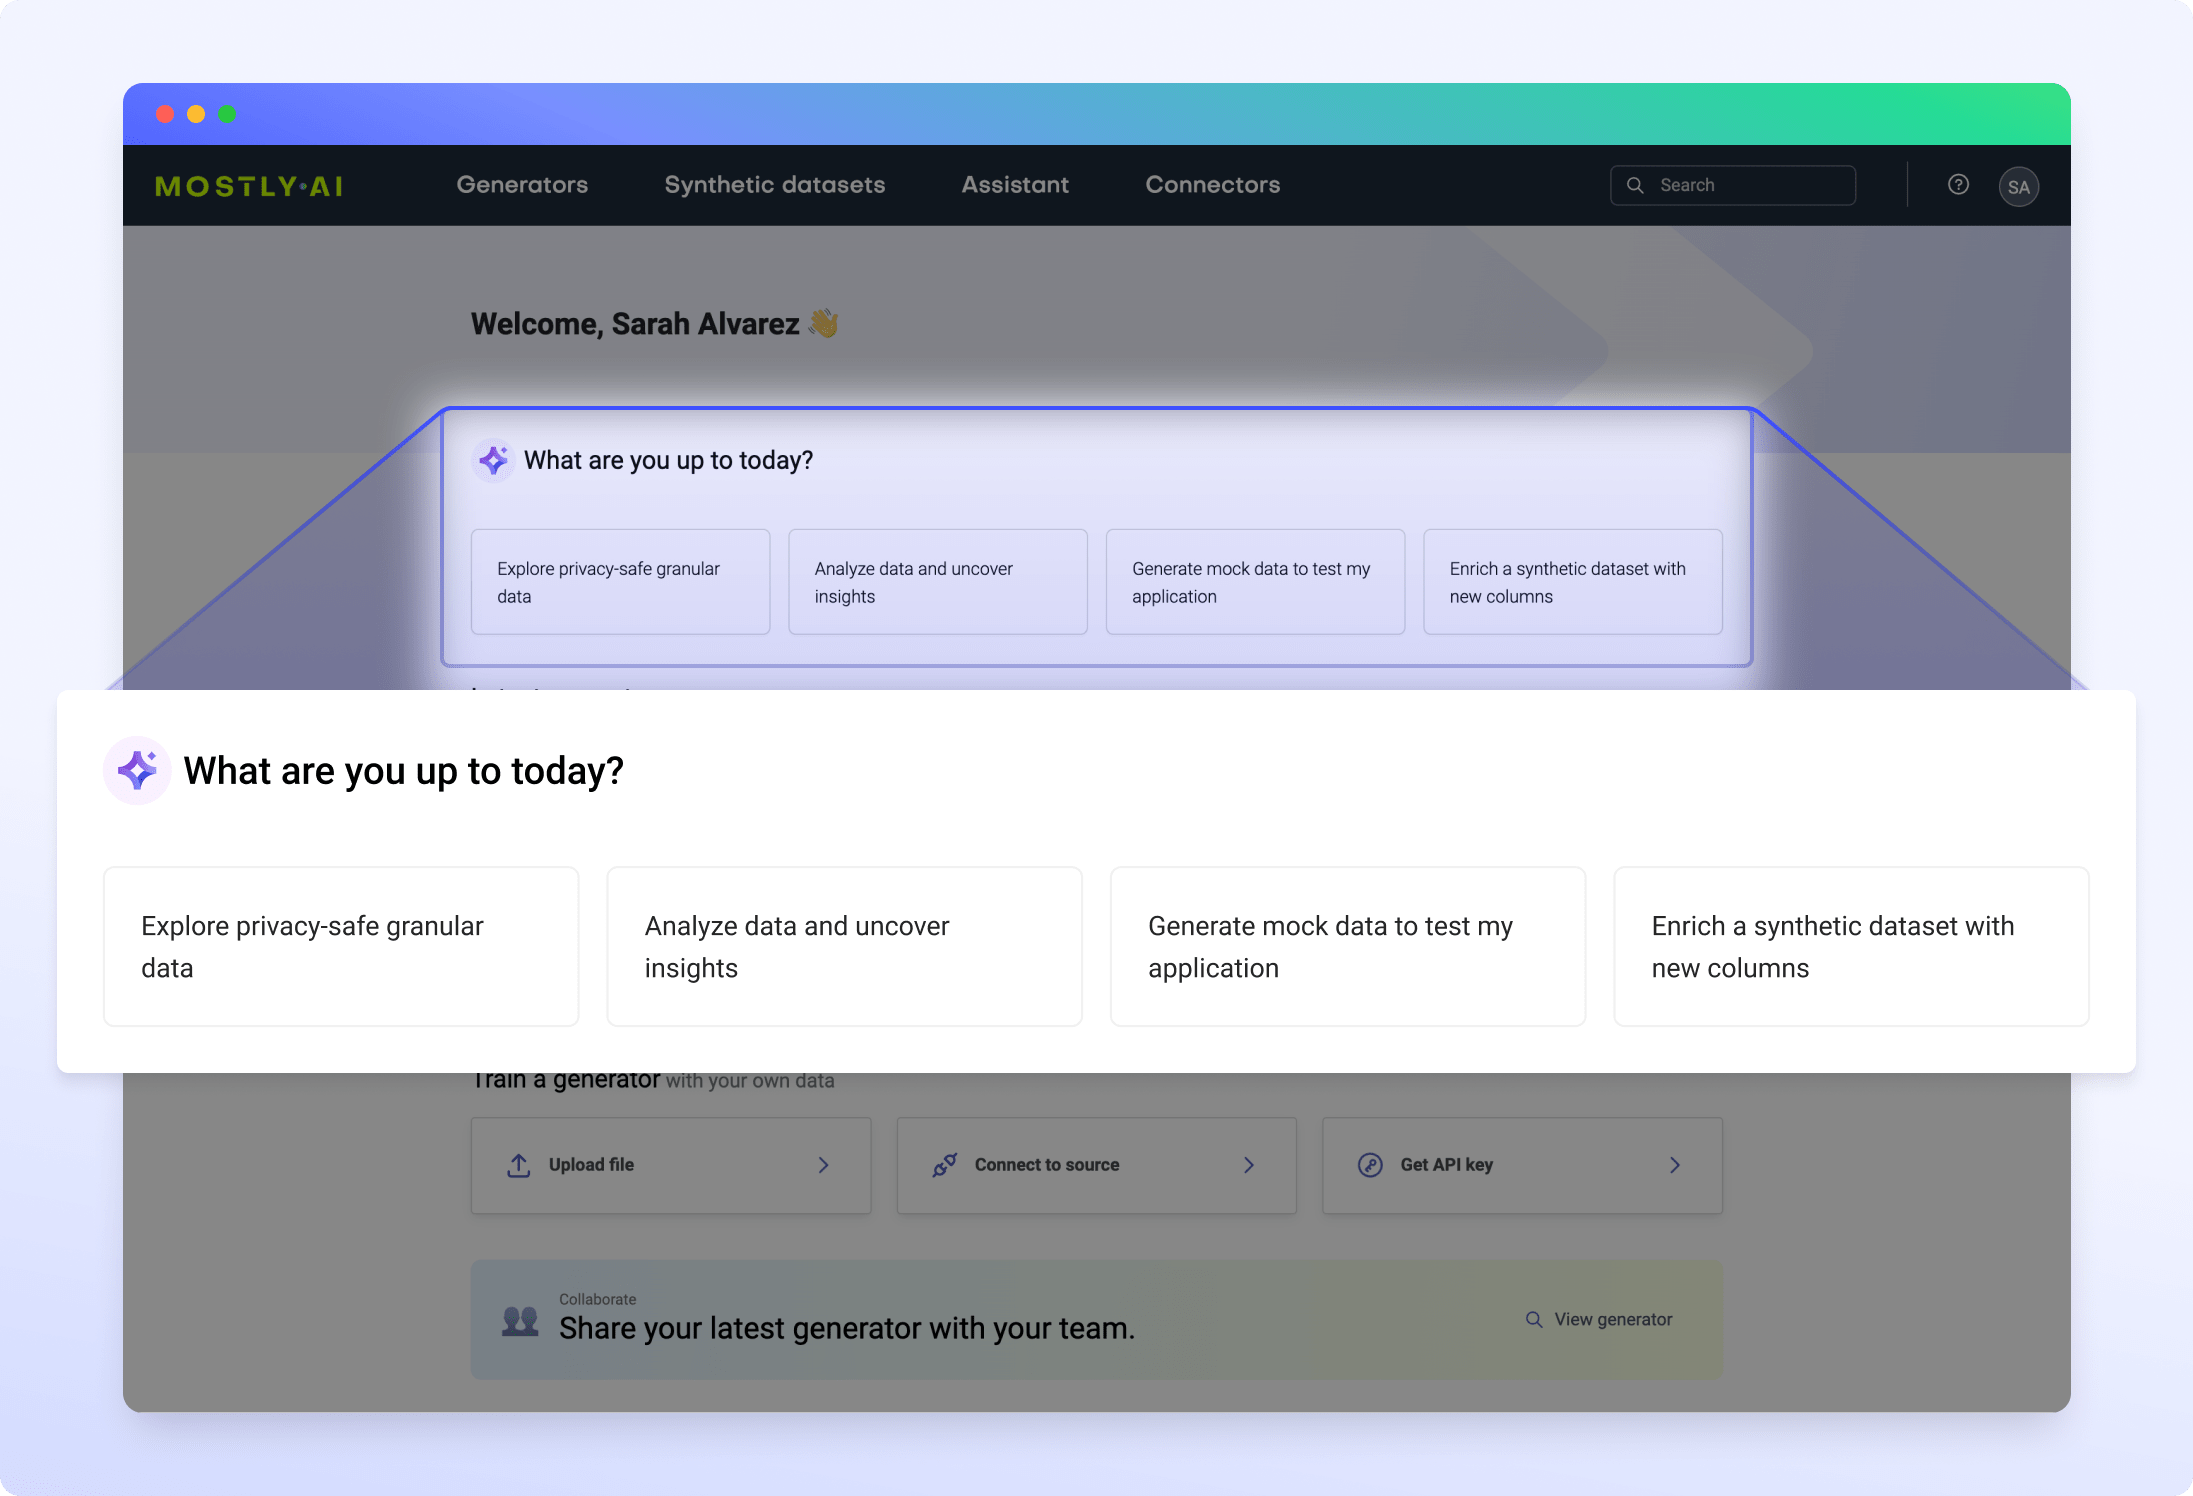
Task: Click the key icon for Get API key
Action: (1371, 1165)
